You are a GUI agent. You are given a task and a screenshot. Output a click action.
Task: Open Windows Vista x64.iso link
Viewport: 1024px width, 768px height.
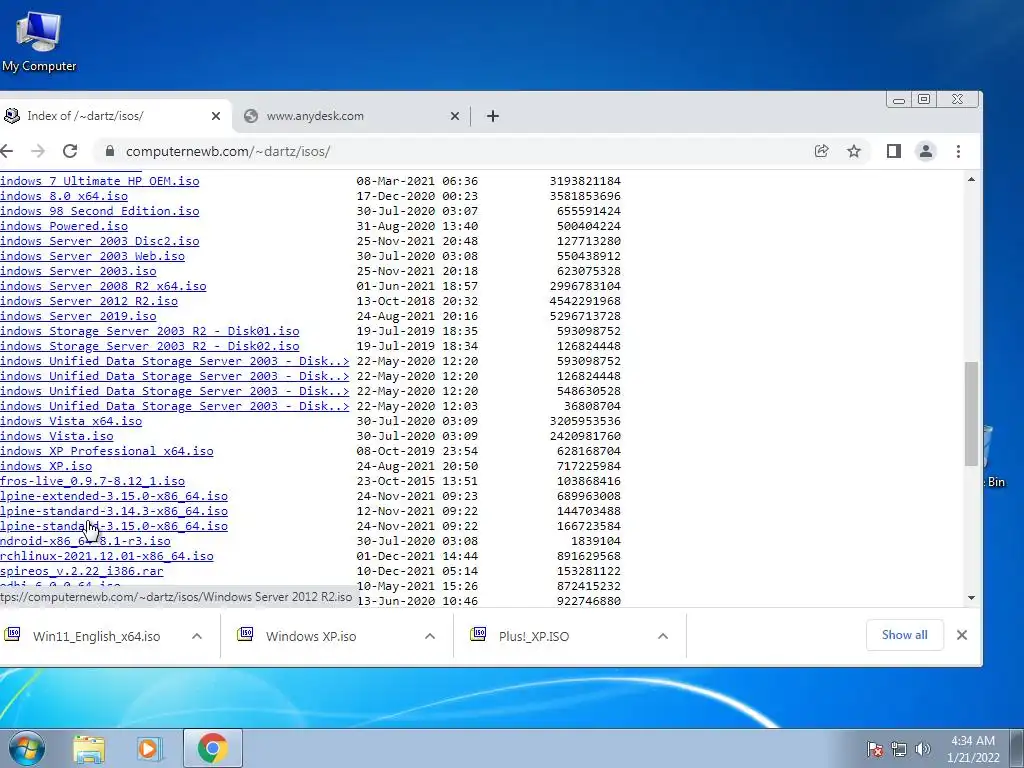pyautogui.click(x=71, y=421)
